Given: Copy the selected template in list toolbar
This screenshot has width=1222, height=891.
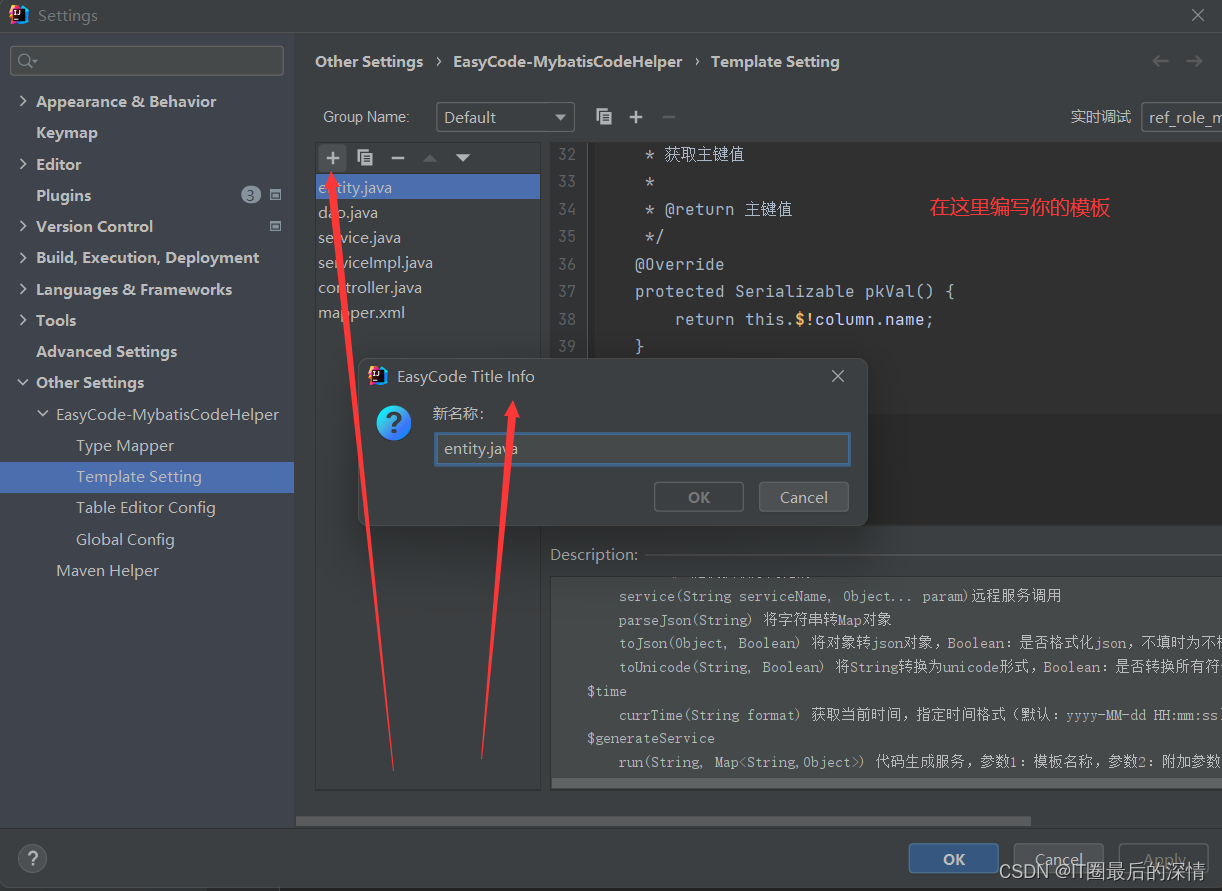Looking at the screenshot, I should (365, 157).
